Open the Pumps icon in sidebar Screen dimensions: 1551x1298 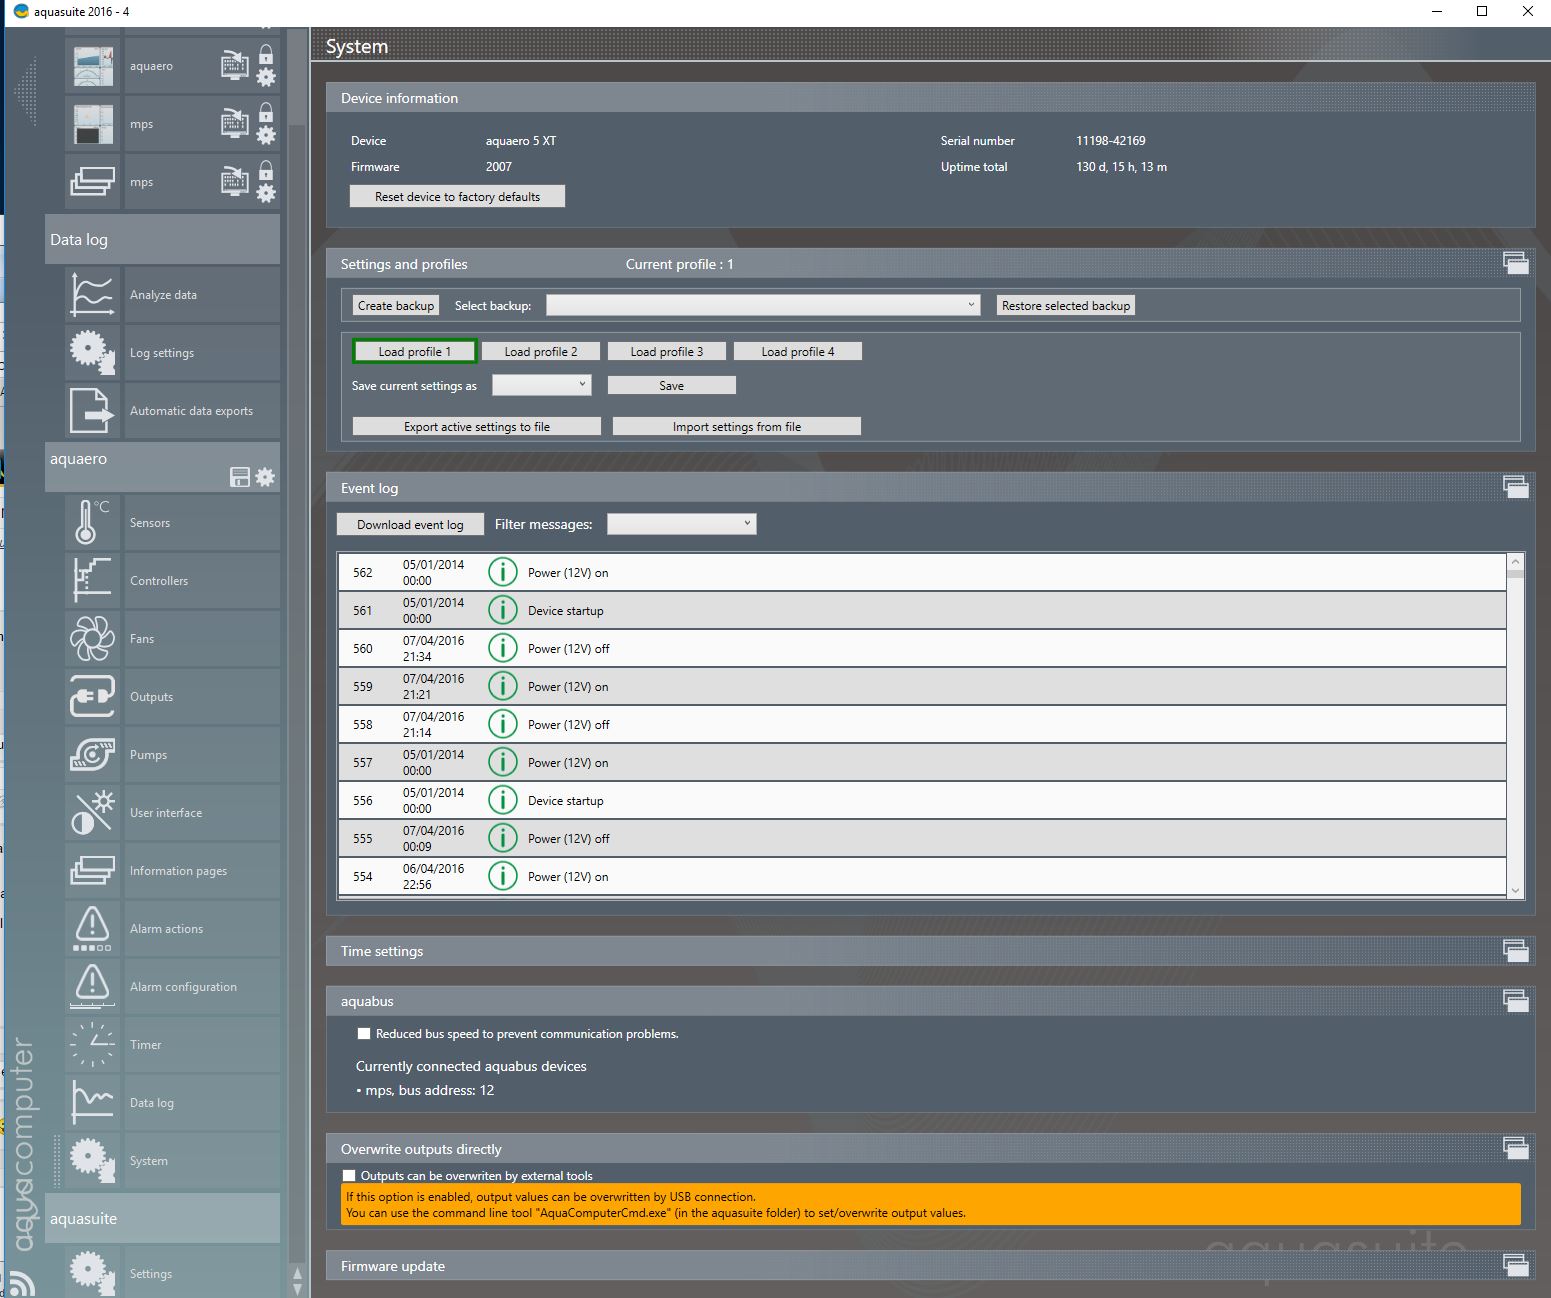(92, 755)
